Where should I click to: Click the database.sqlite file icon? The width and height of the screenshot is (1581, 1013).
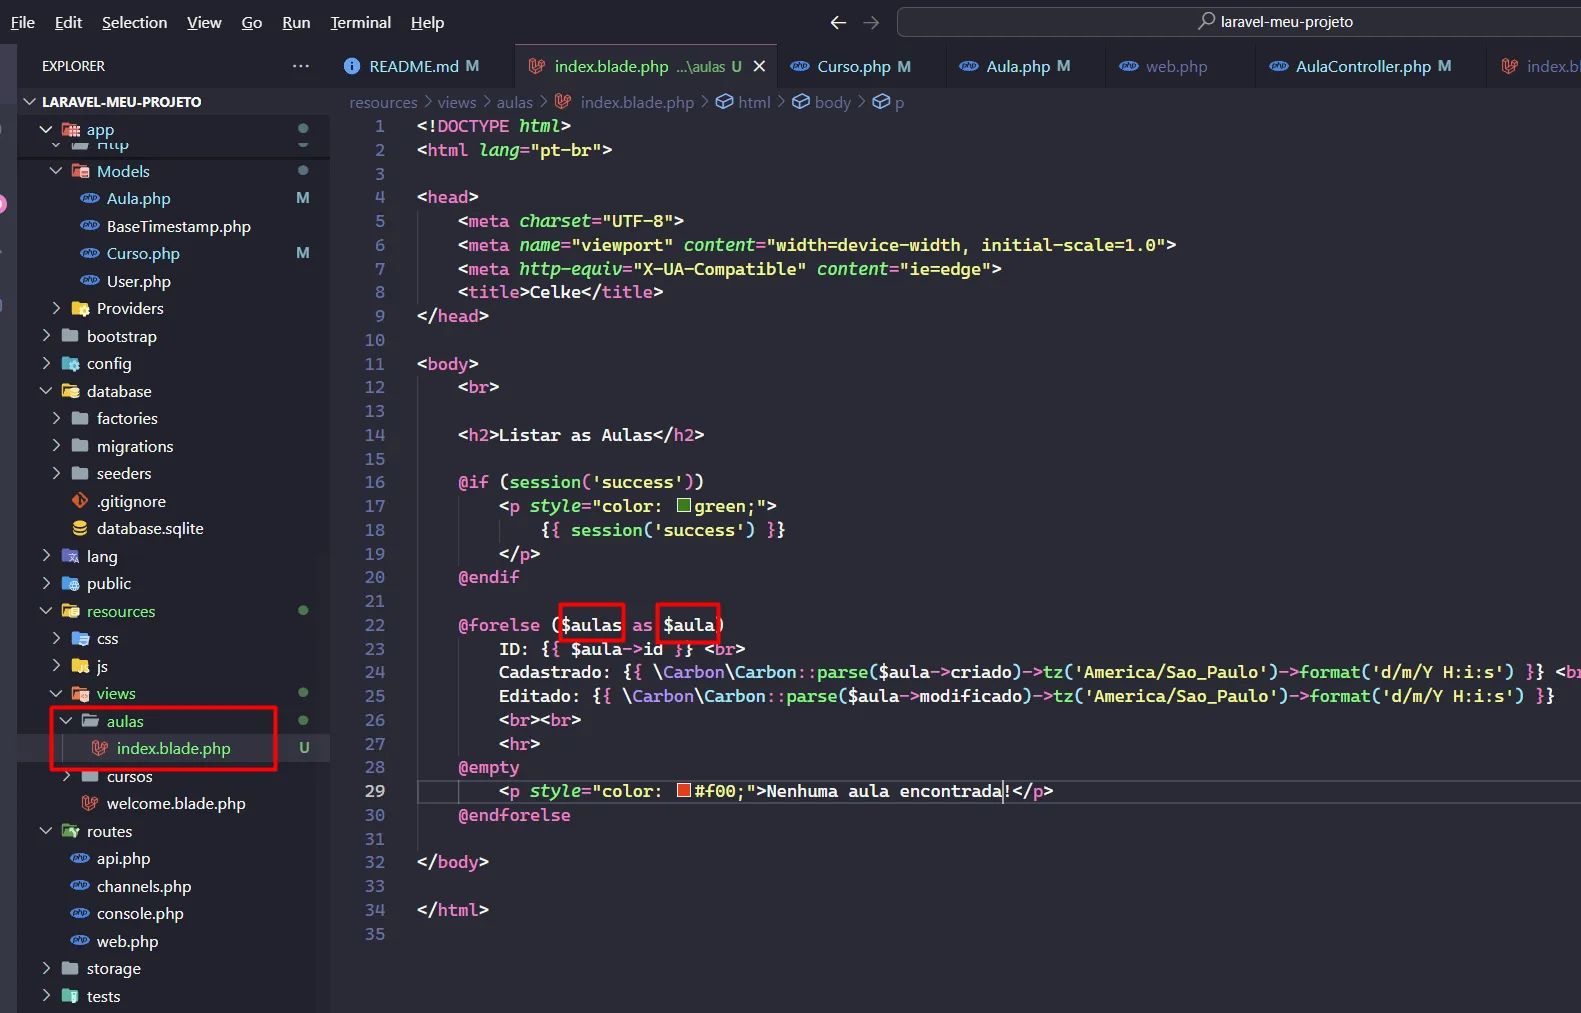click(x=80, y=528)
